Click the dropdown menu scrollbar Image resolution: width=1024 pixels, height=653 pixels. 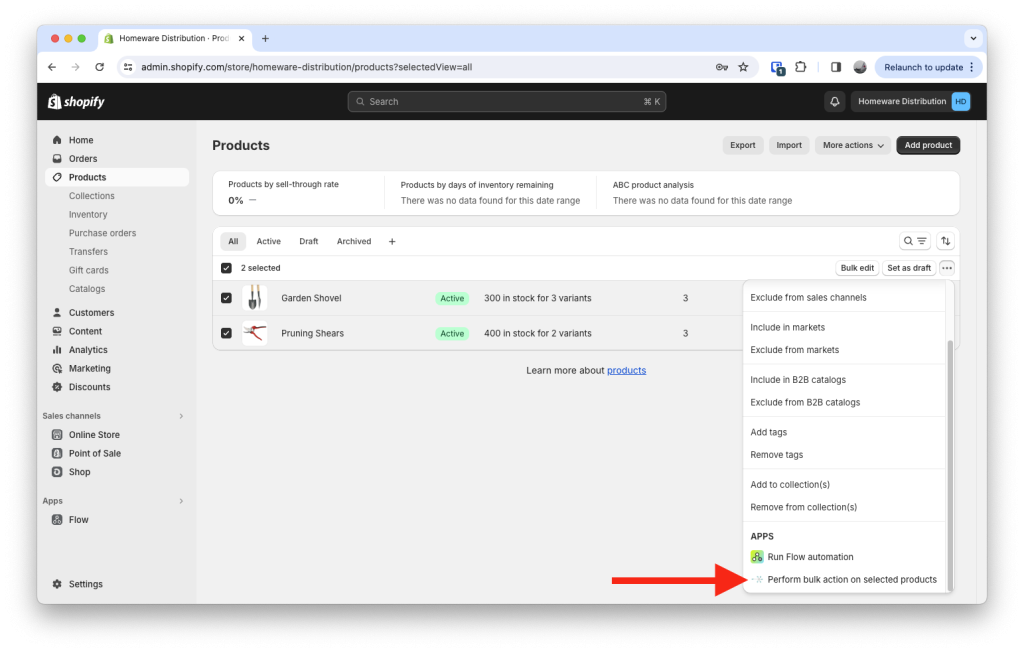[x=950, y=465]
